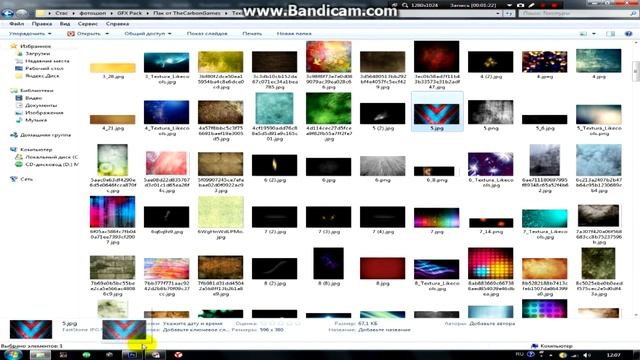Click Добавьте название field in details pane
The width and height of the screenshot is (640, 360).
(384, 330)
